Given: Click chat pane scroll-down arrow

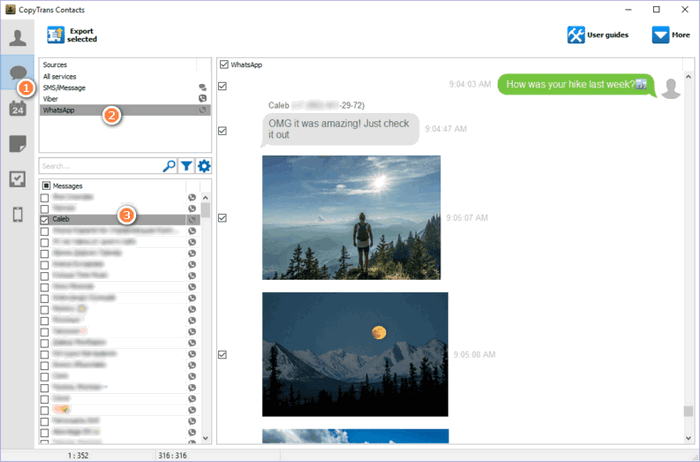Looking at the screenshot, I should tap(688, 438).
